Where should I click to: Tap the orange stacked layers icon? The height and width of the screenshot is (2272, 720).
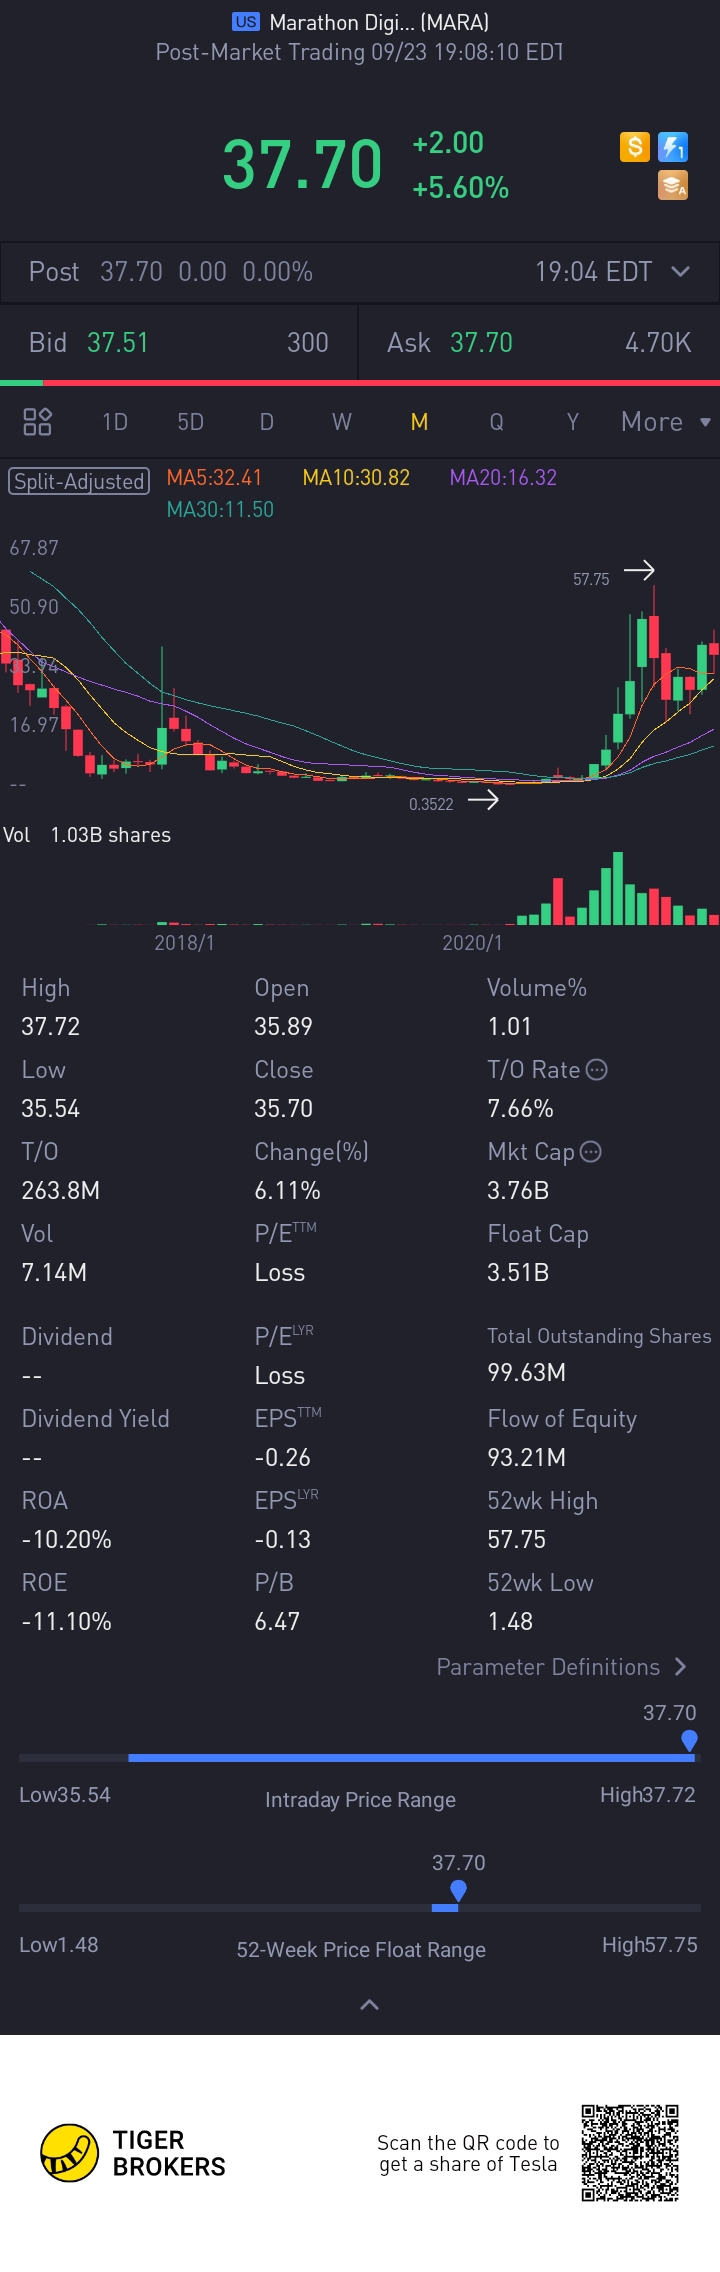(672, 185)
